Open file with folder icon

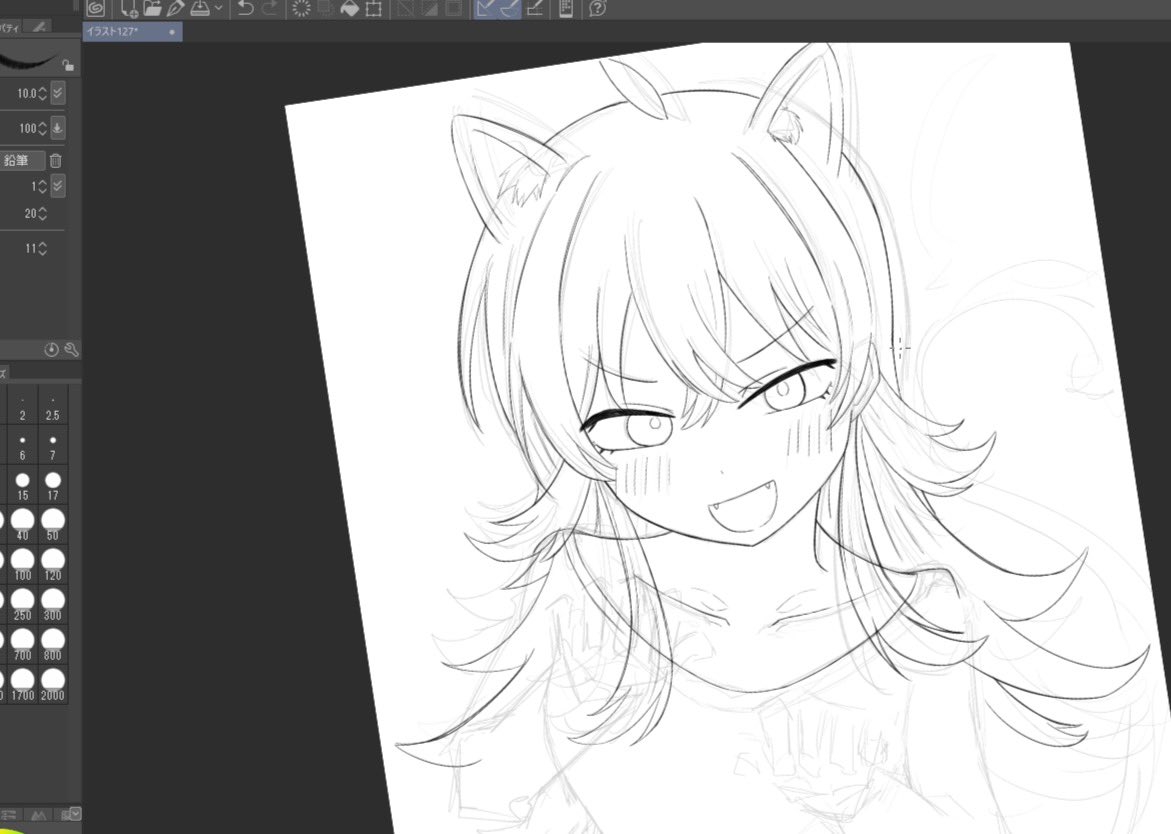pos(152,8)
